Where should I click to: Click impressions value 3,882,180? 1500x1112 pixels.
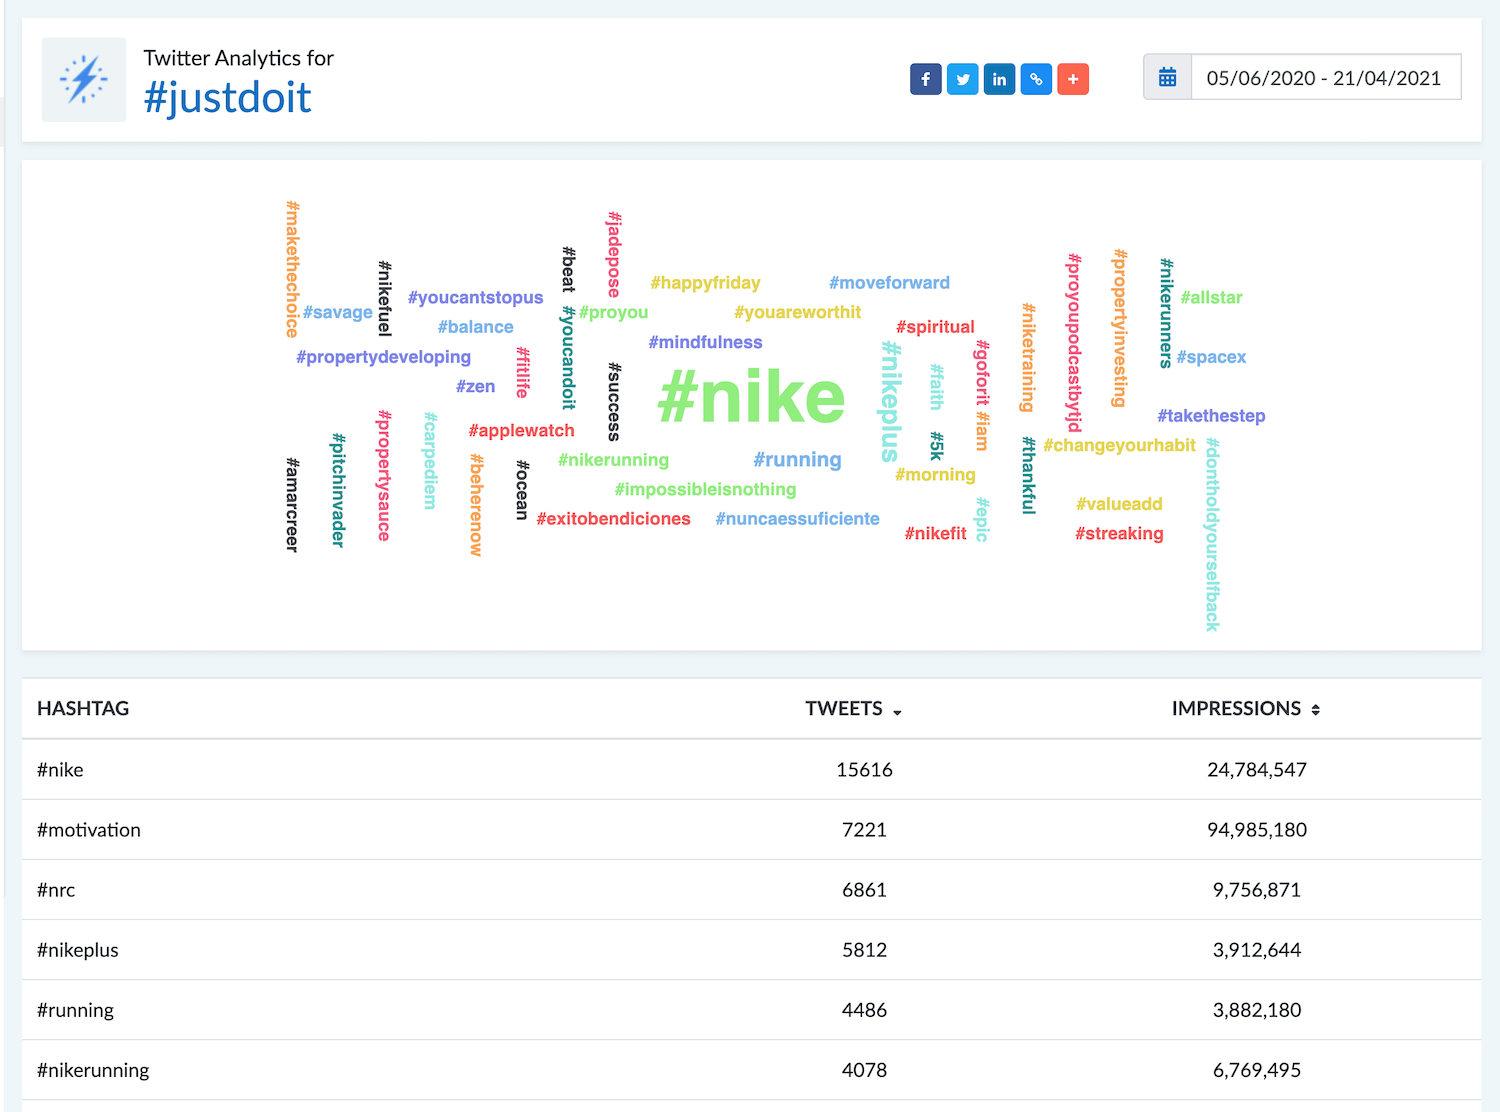pos(1257,1010)
